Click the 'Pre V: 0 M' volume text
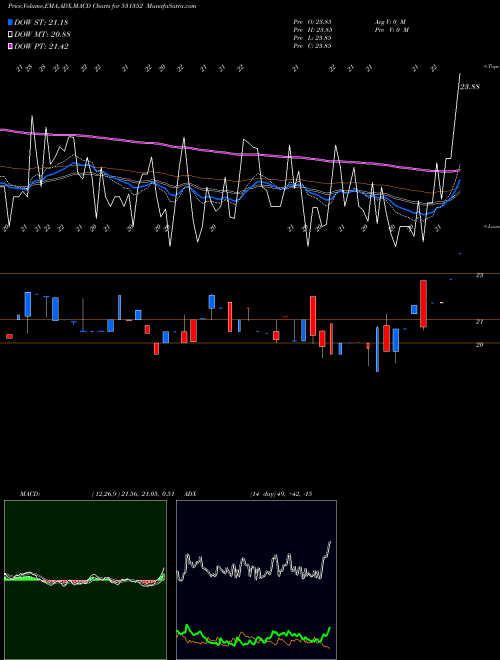 click(391, 30)
